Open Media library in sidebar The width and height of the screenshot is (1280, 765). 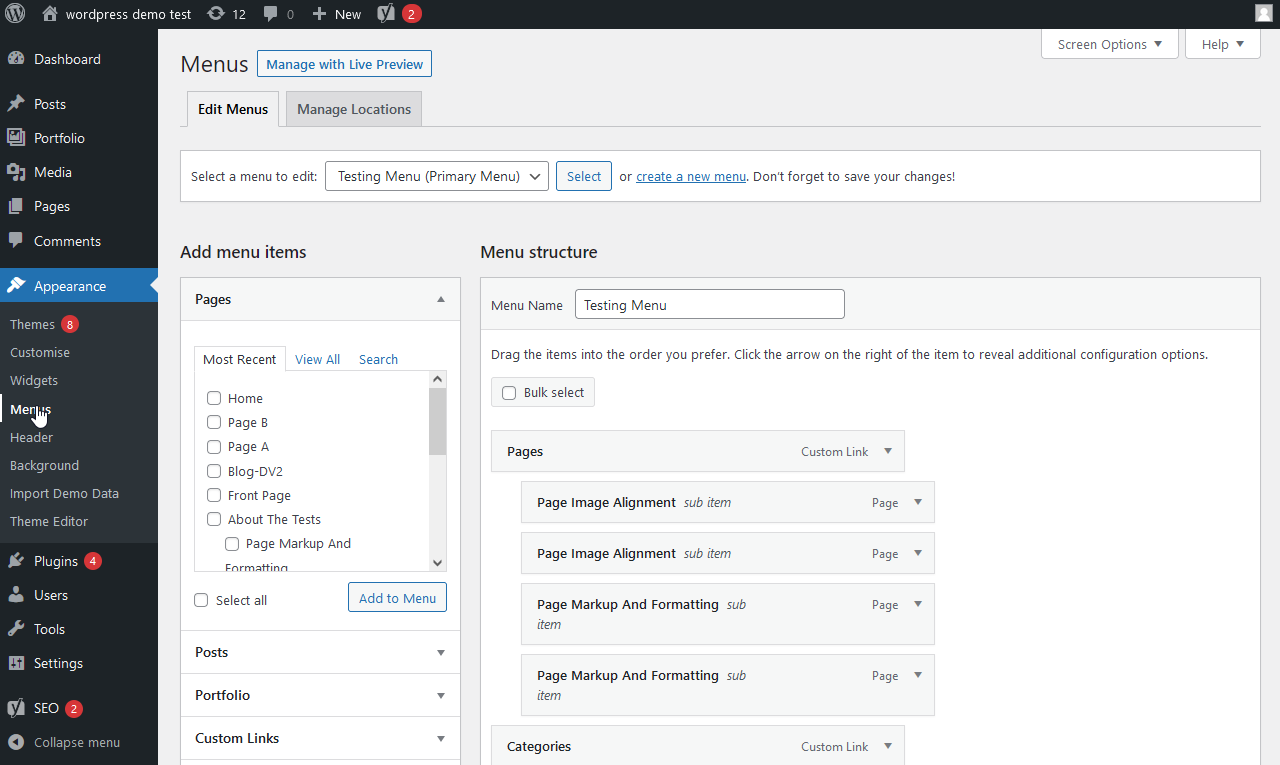[52, 172]
